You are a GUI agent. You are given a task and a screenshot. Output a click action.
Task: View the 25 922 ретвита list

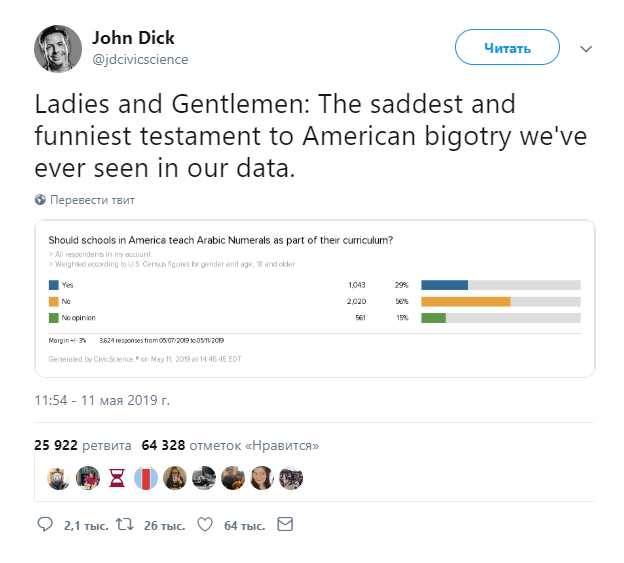coord(83,445)
